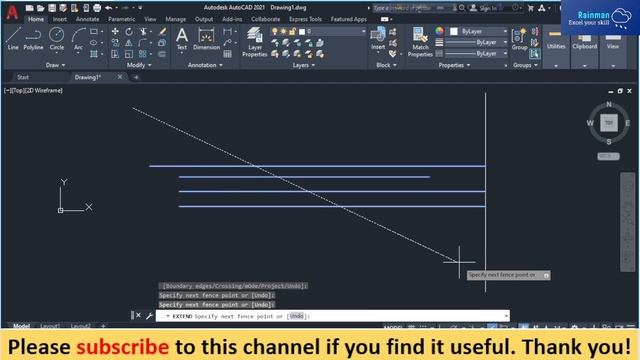The width and height of the screenshot is (640, 360).
Task: Activate the Offset tool
Action: pyautogui.click(x=162, y=54)
